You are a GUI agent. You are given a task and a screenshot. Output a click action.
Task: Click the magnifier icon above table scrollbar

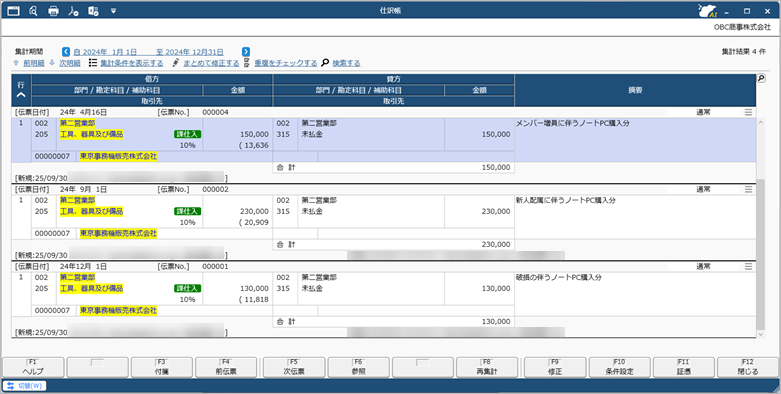tap(761, 78)
